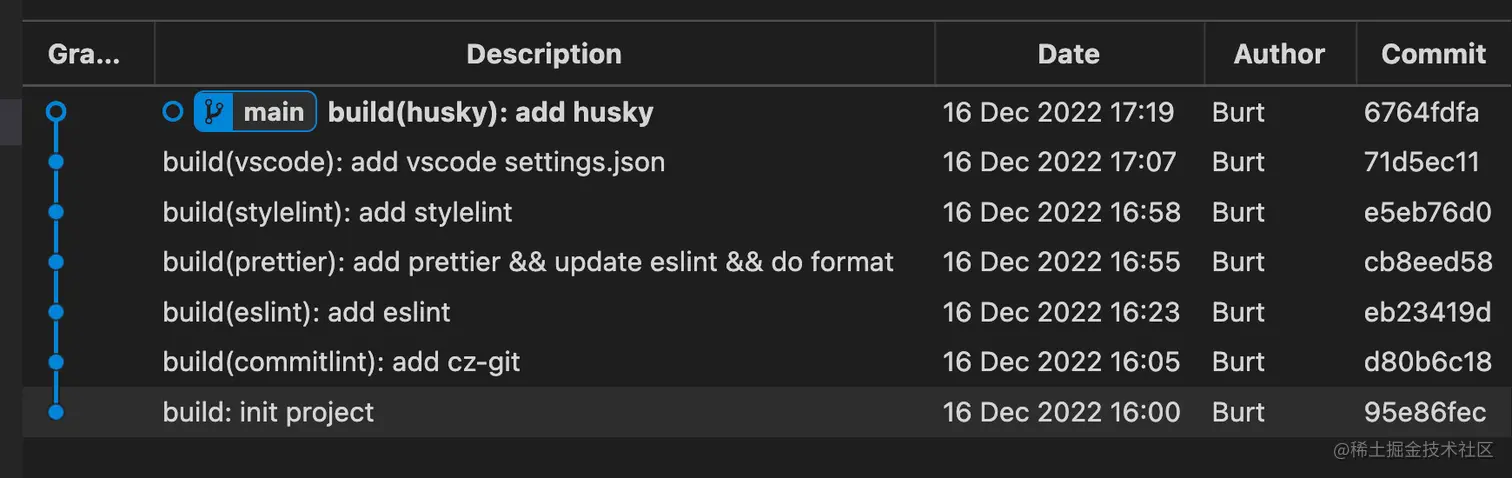Select the "add vscode settings.json" commit row
Screen dimensions: 1512x478
pyautogui.click(x=414, y=162)
